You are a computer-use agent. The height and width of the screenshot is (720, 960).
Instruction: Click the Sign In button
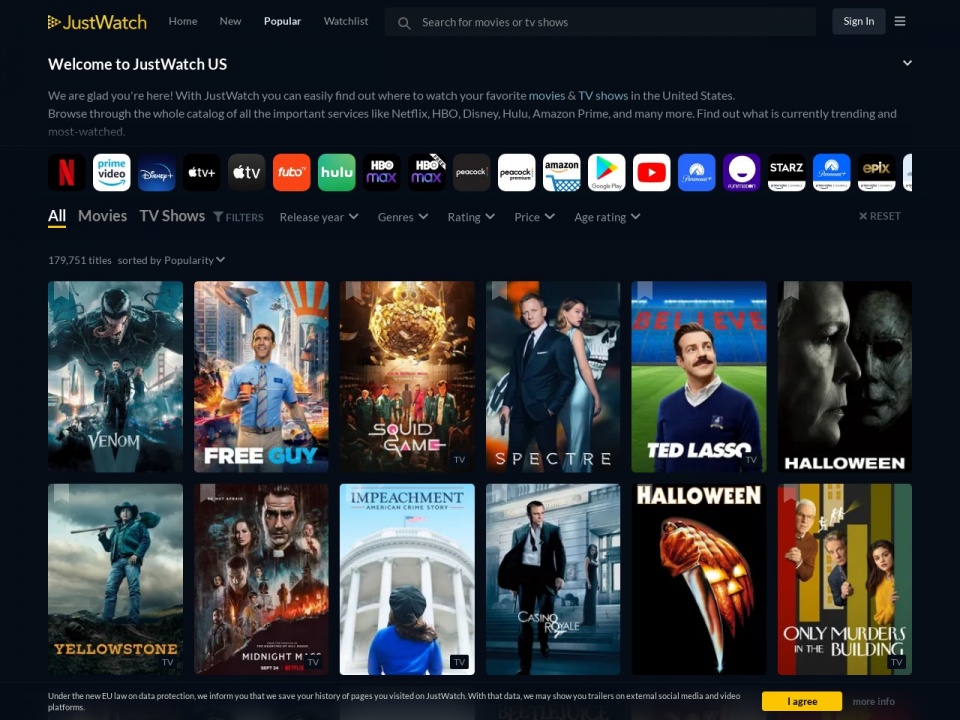tap(859, 21)
